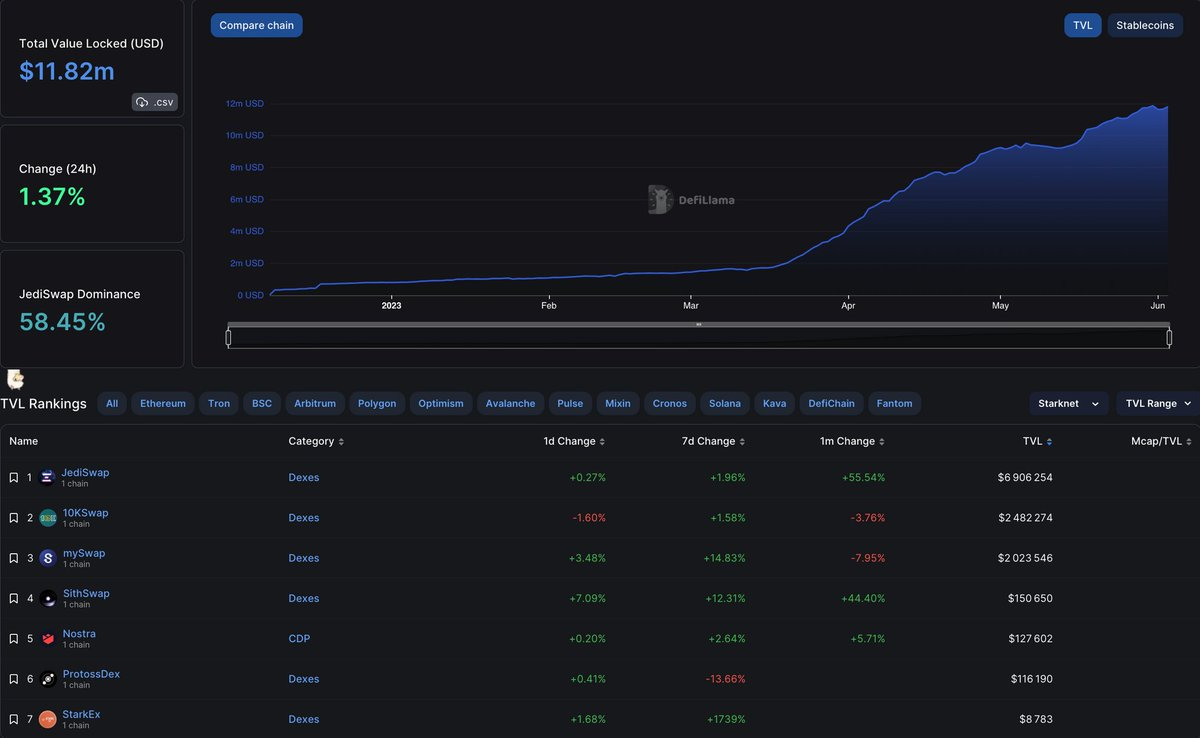This screenshot has height=738, width=1200.
Task: Click the ProtossDex protocol logo
Action: (x=47, y=678)
